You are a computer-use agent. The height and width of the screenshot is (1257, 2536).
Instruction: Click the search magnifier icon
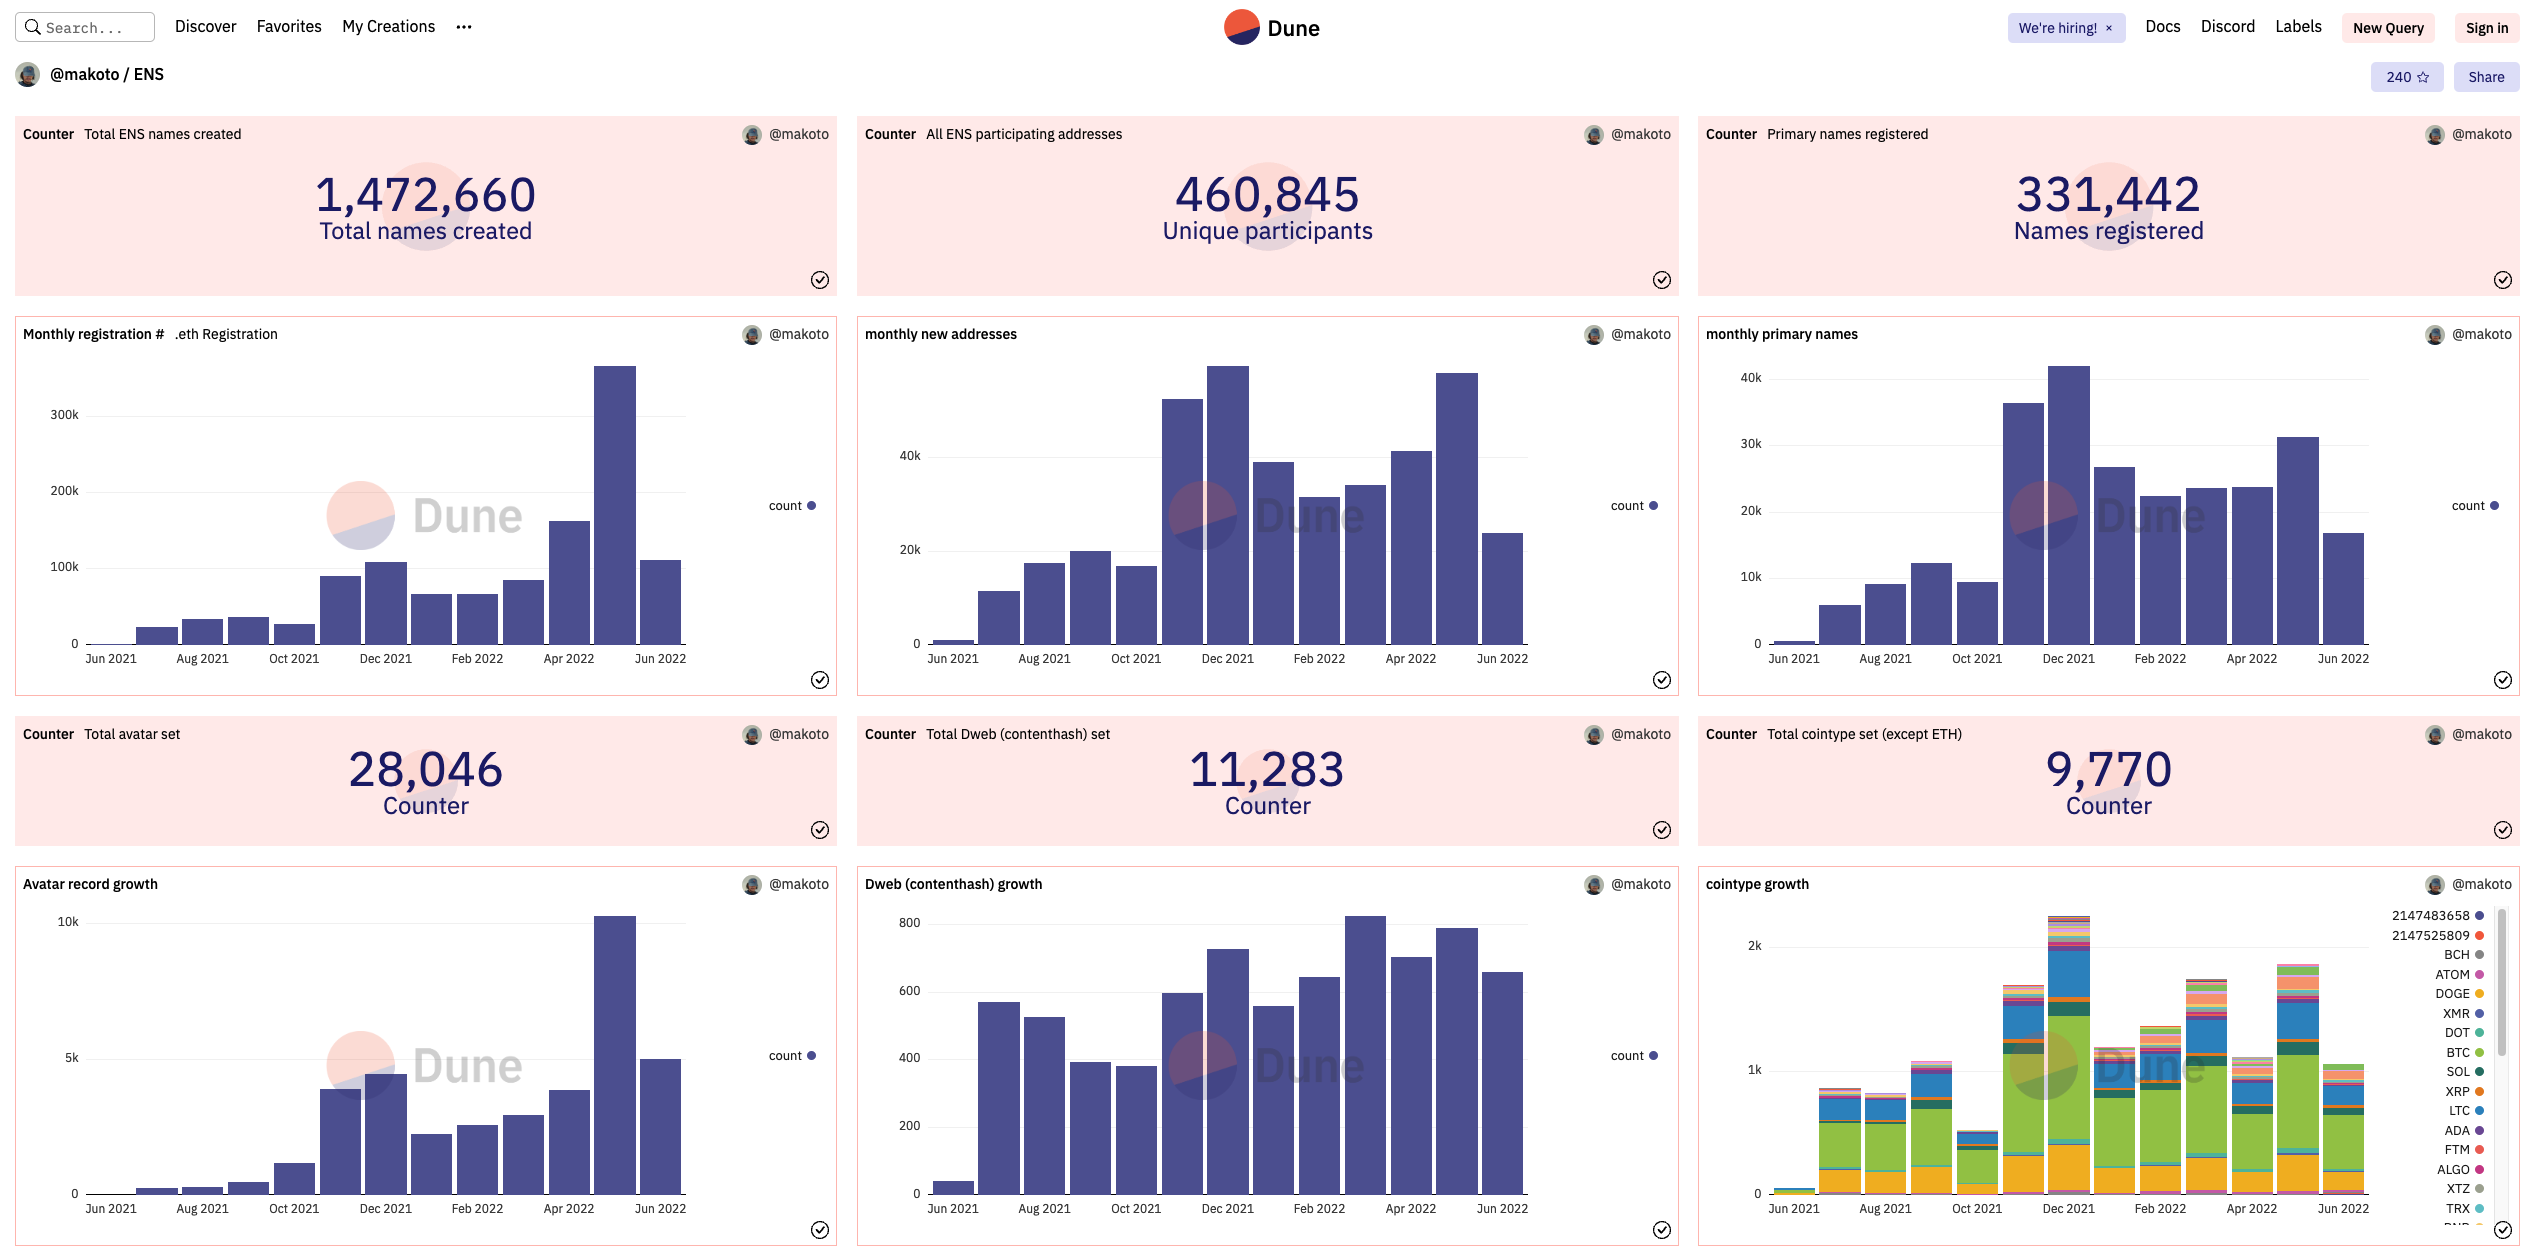point(33,27)
